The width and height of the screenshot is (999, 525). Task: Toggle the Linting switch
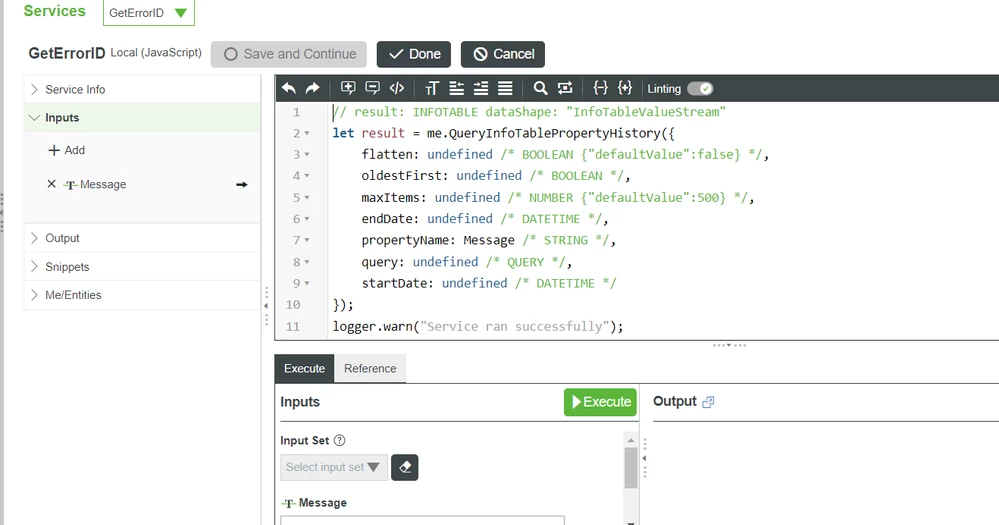coord(700,89)
